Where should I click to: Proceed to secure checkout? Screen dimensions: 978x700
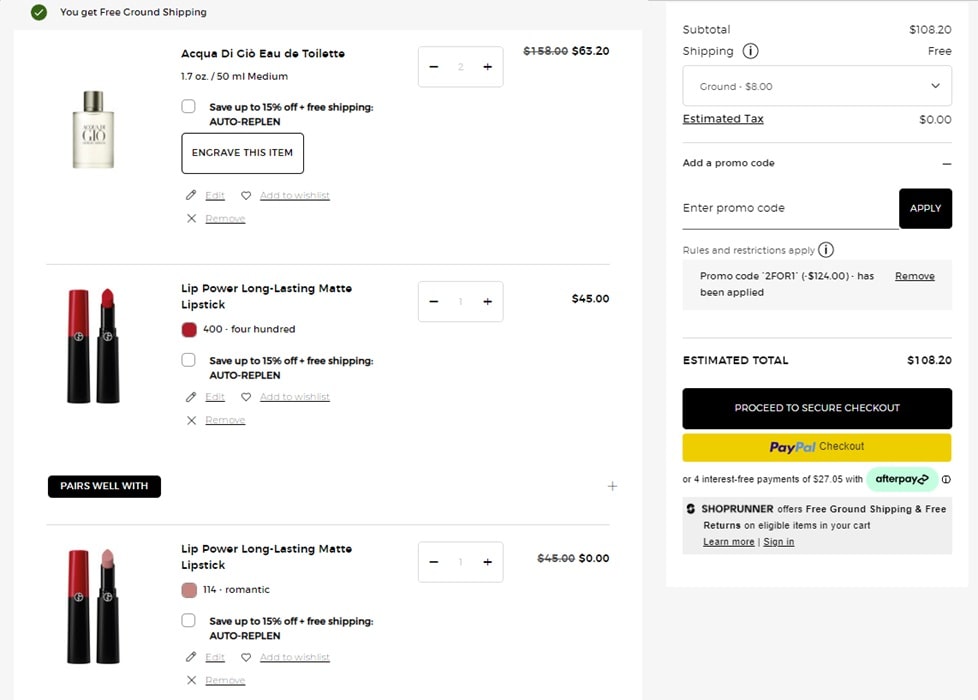tap(817, 408)
